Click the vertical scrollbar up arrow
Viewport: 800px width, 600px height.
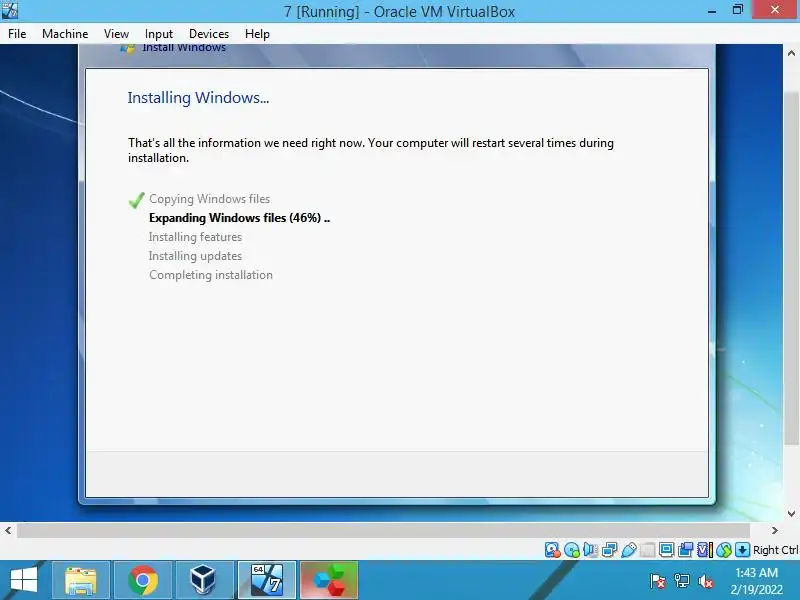(x=791, y=53)
